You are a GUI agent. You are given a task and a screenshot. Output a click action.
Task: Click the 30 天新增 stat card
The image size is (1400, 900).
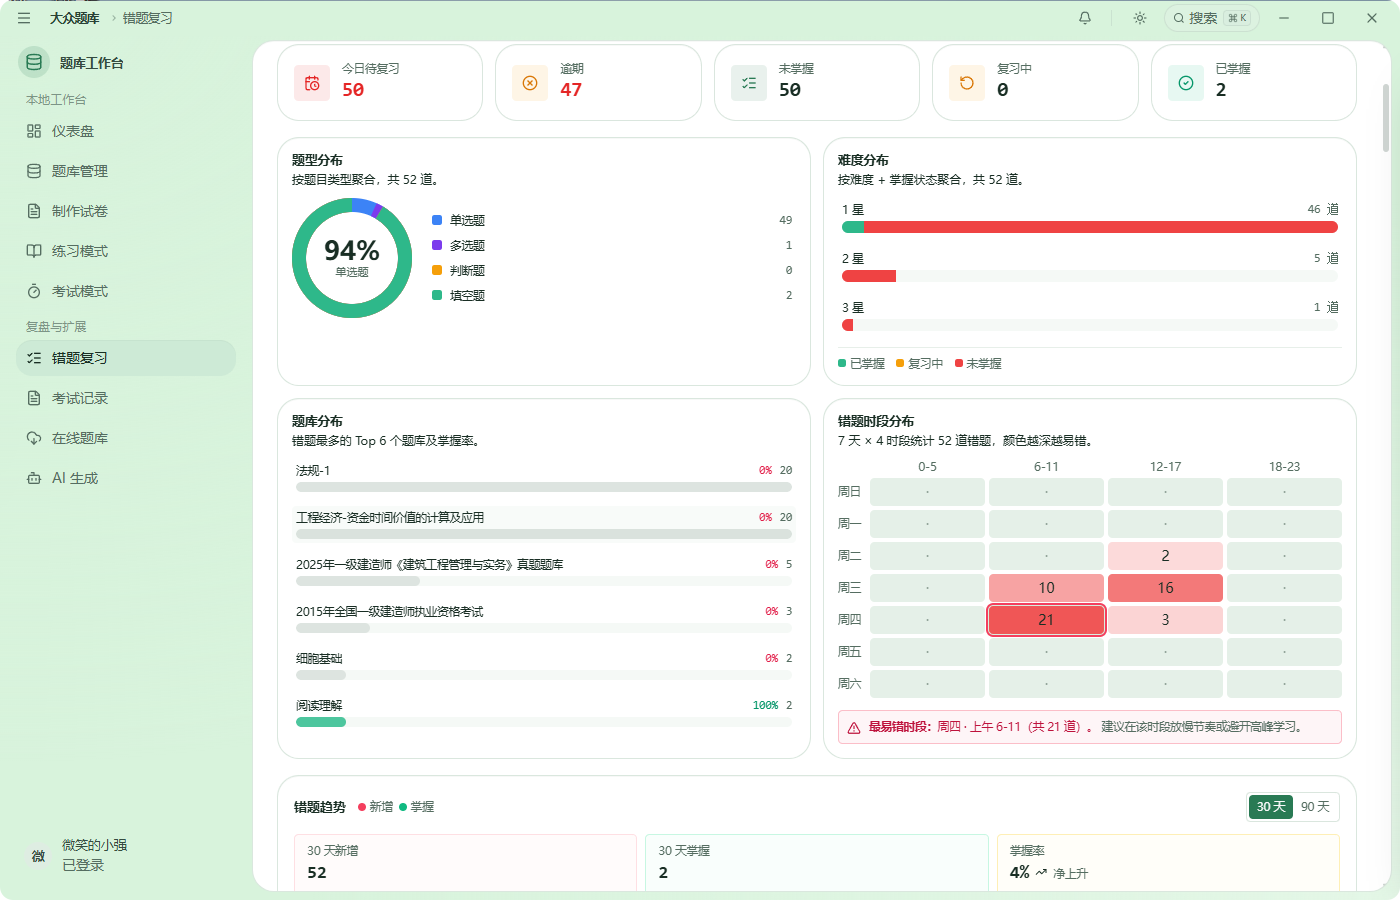[465, 862]
